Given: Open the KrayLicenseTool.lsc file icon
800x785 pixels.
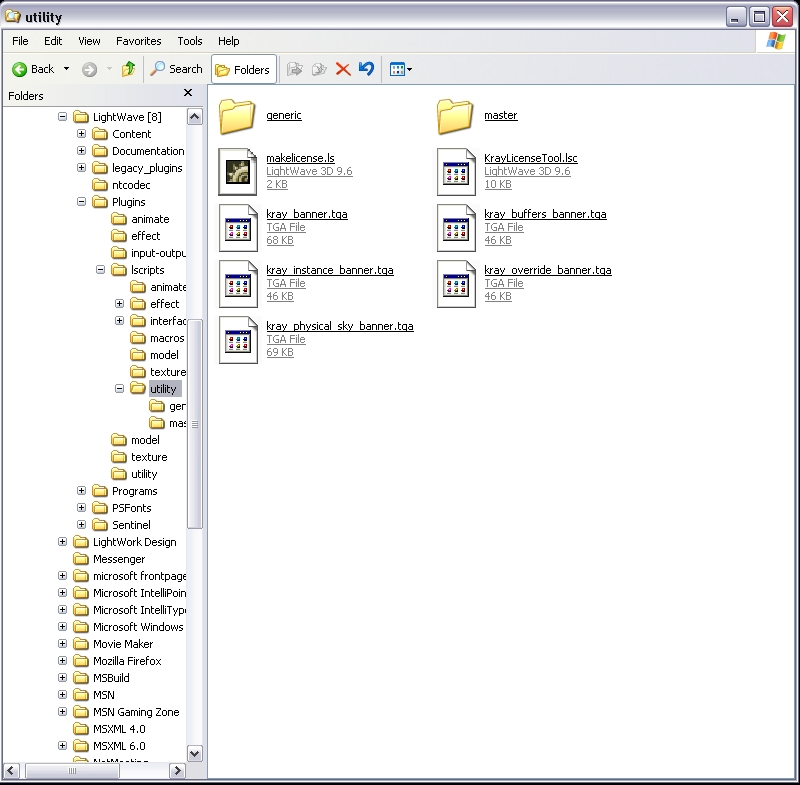Looking at the screenshot, I should (456, 171).
